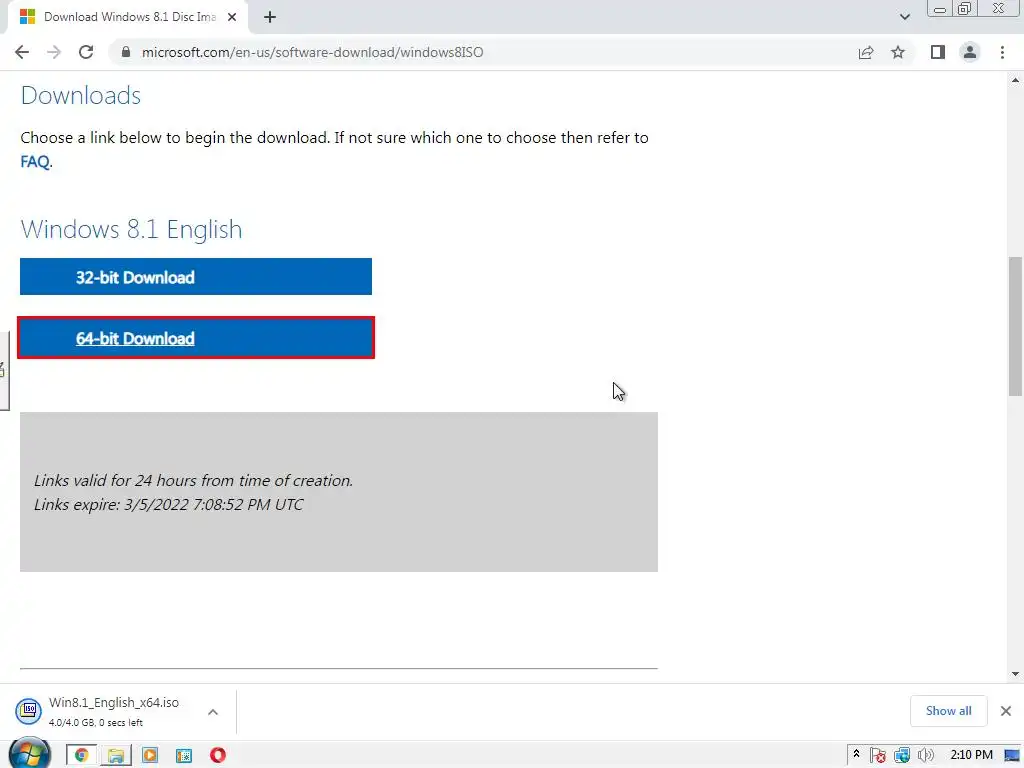Screen dimensions: 1024x768
Task: Open a new browser tab
Action: pos(270,17)
